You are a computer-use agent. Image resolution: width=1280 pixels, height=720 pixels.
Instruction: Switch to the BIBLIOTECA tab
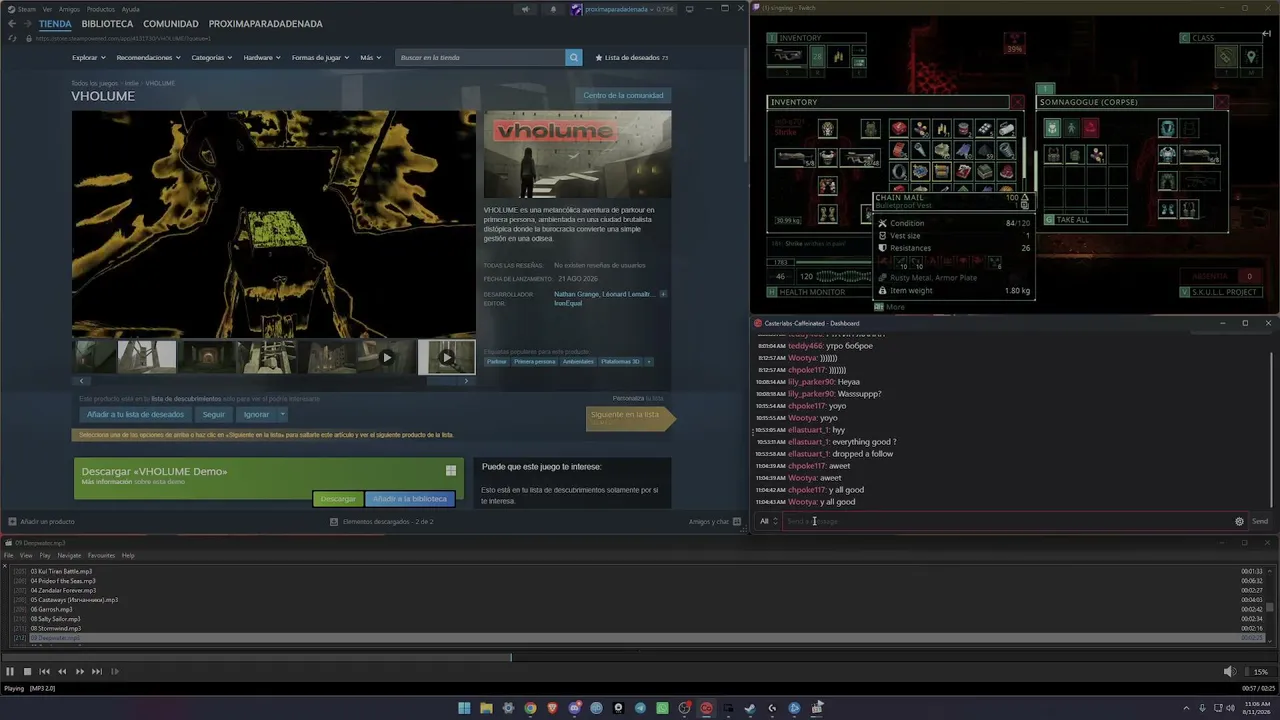[x=107, y=24]
